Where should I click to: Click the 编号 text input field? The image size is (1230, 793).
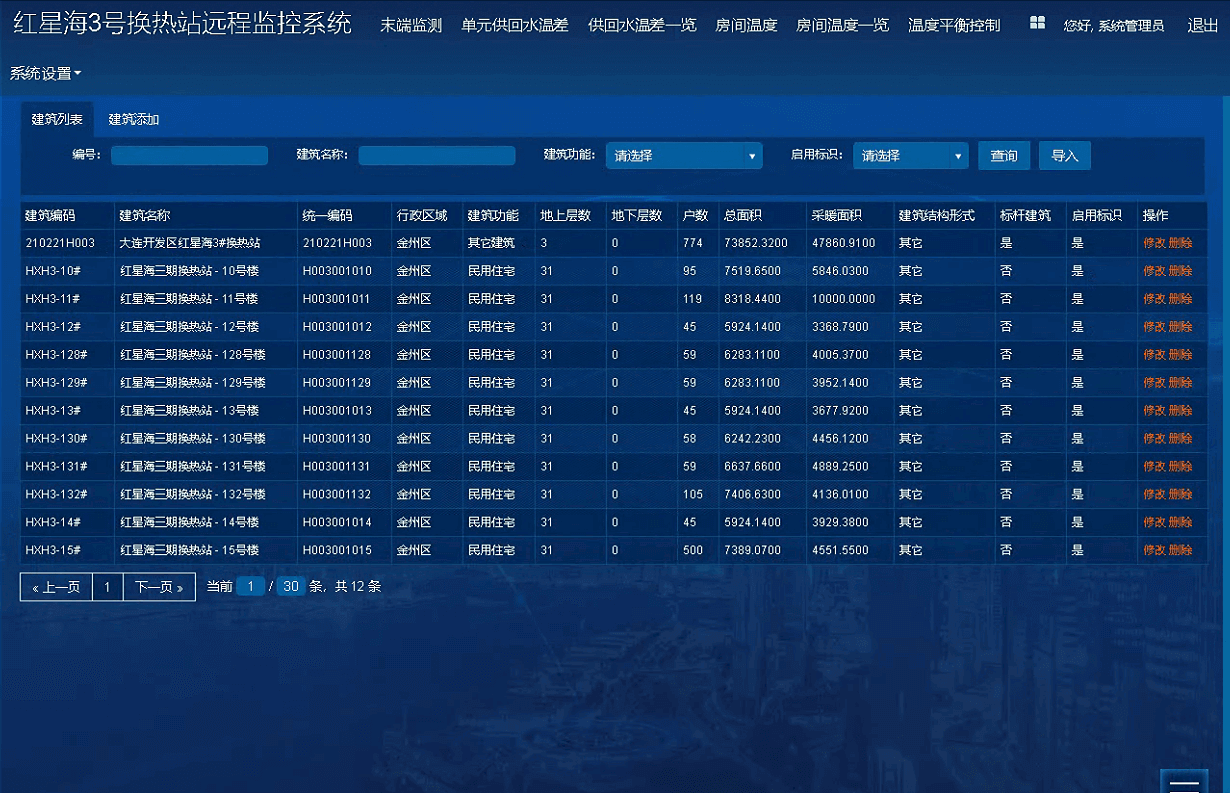pyautogui.click(x=189, y=156)
